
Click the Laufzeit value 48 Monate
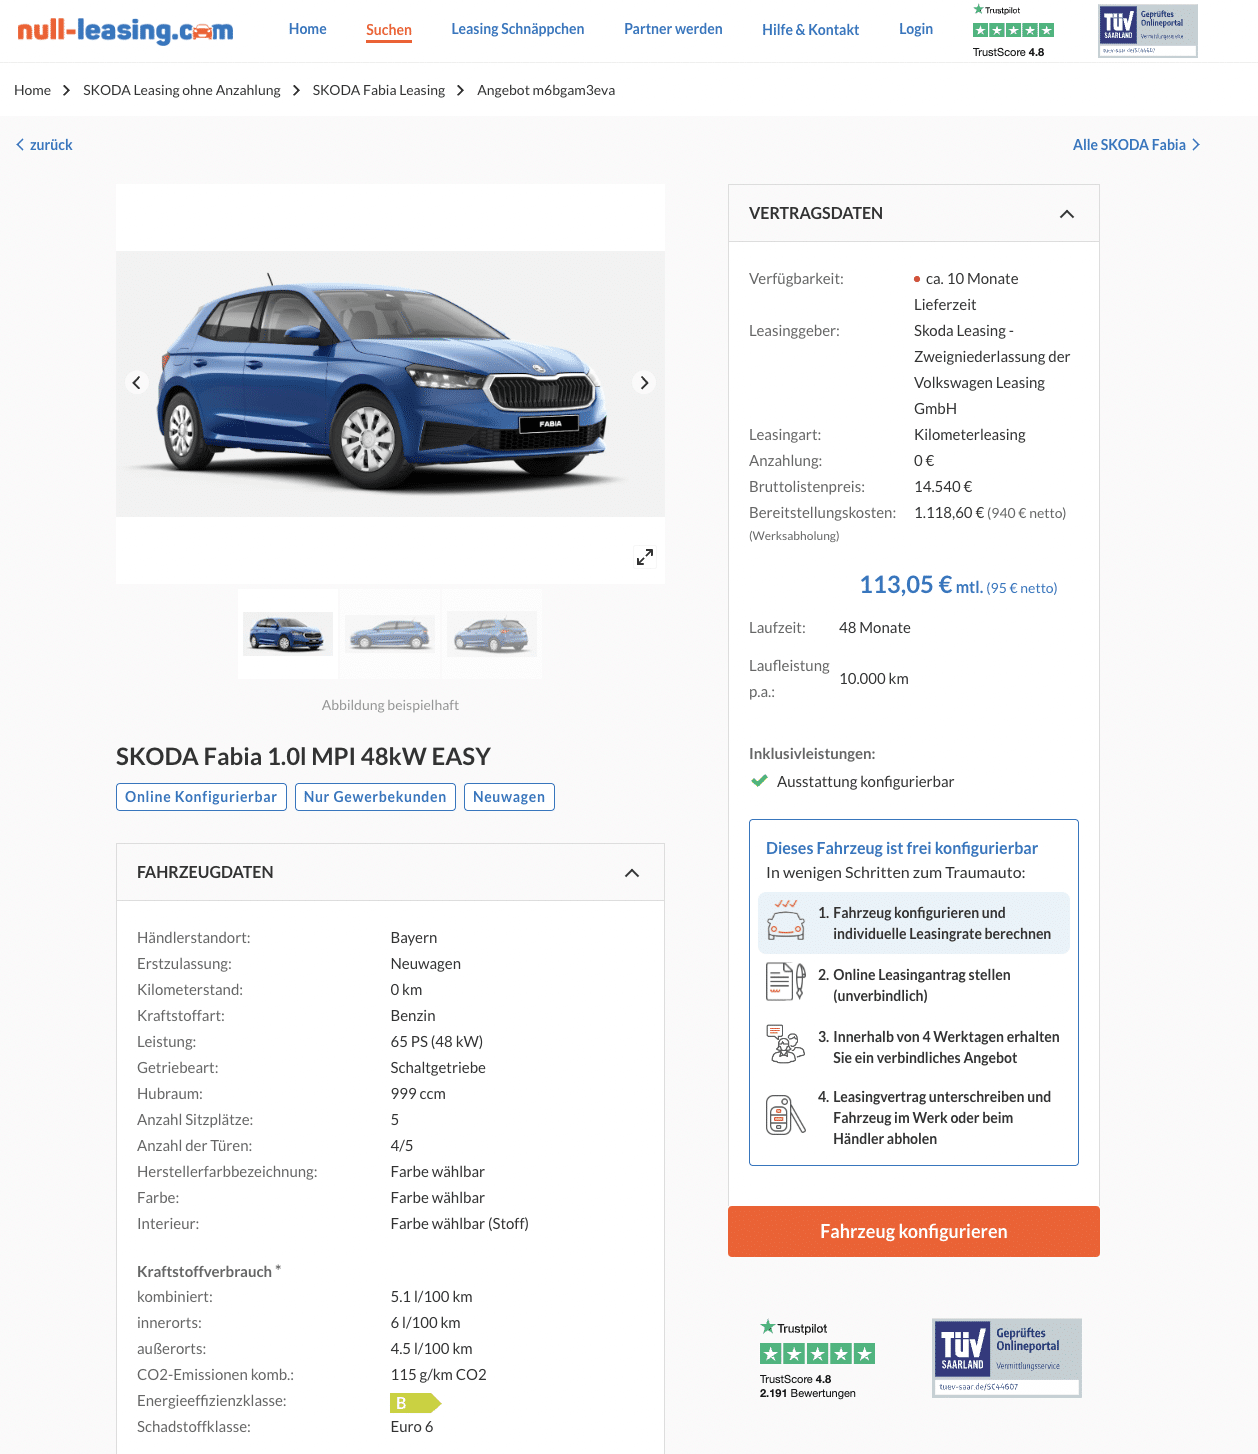(875, 628)
